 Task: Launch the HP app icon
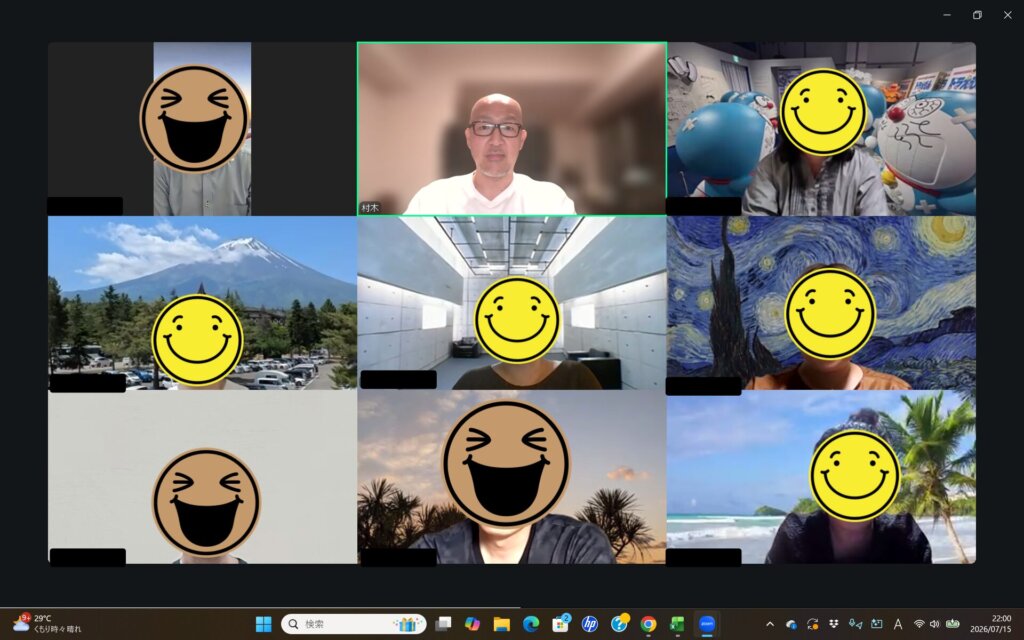(590, 624)
